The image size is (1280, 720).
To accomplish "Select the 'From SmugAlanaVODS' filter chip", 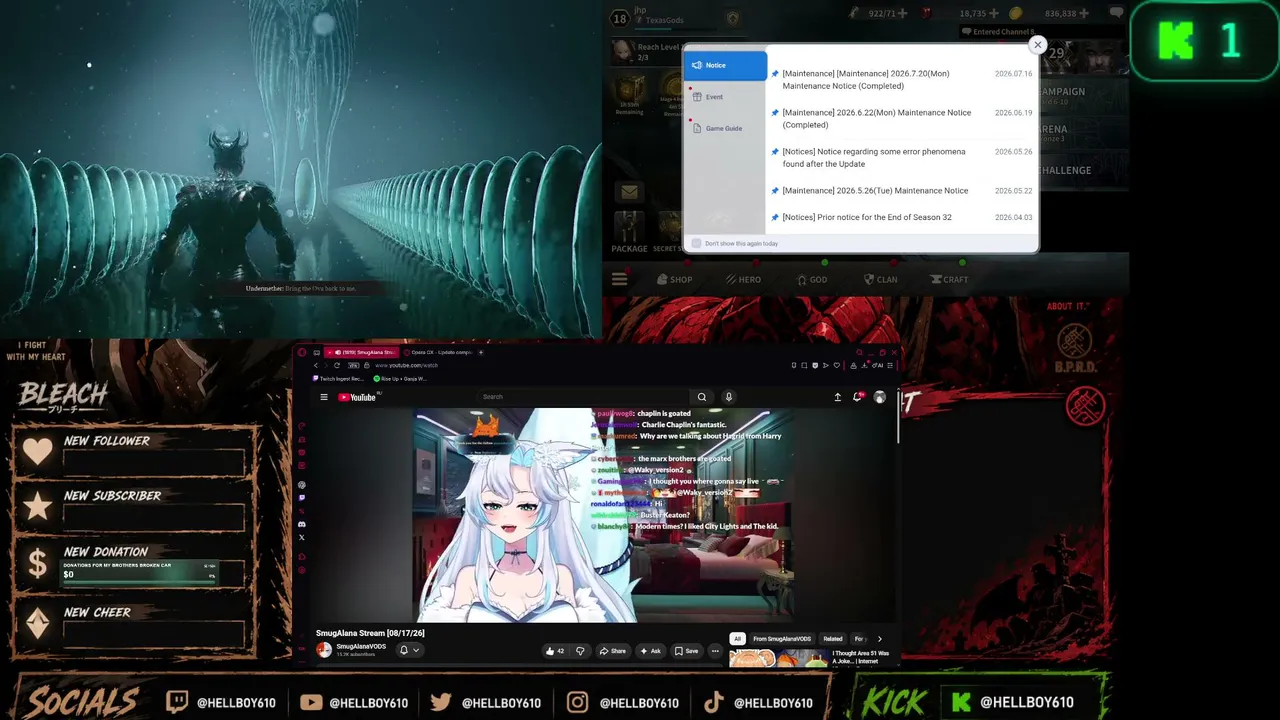I will (x=782, y=639).
